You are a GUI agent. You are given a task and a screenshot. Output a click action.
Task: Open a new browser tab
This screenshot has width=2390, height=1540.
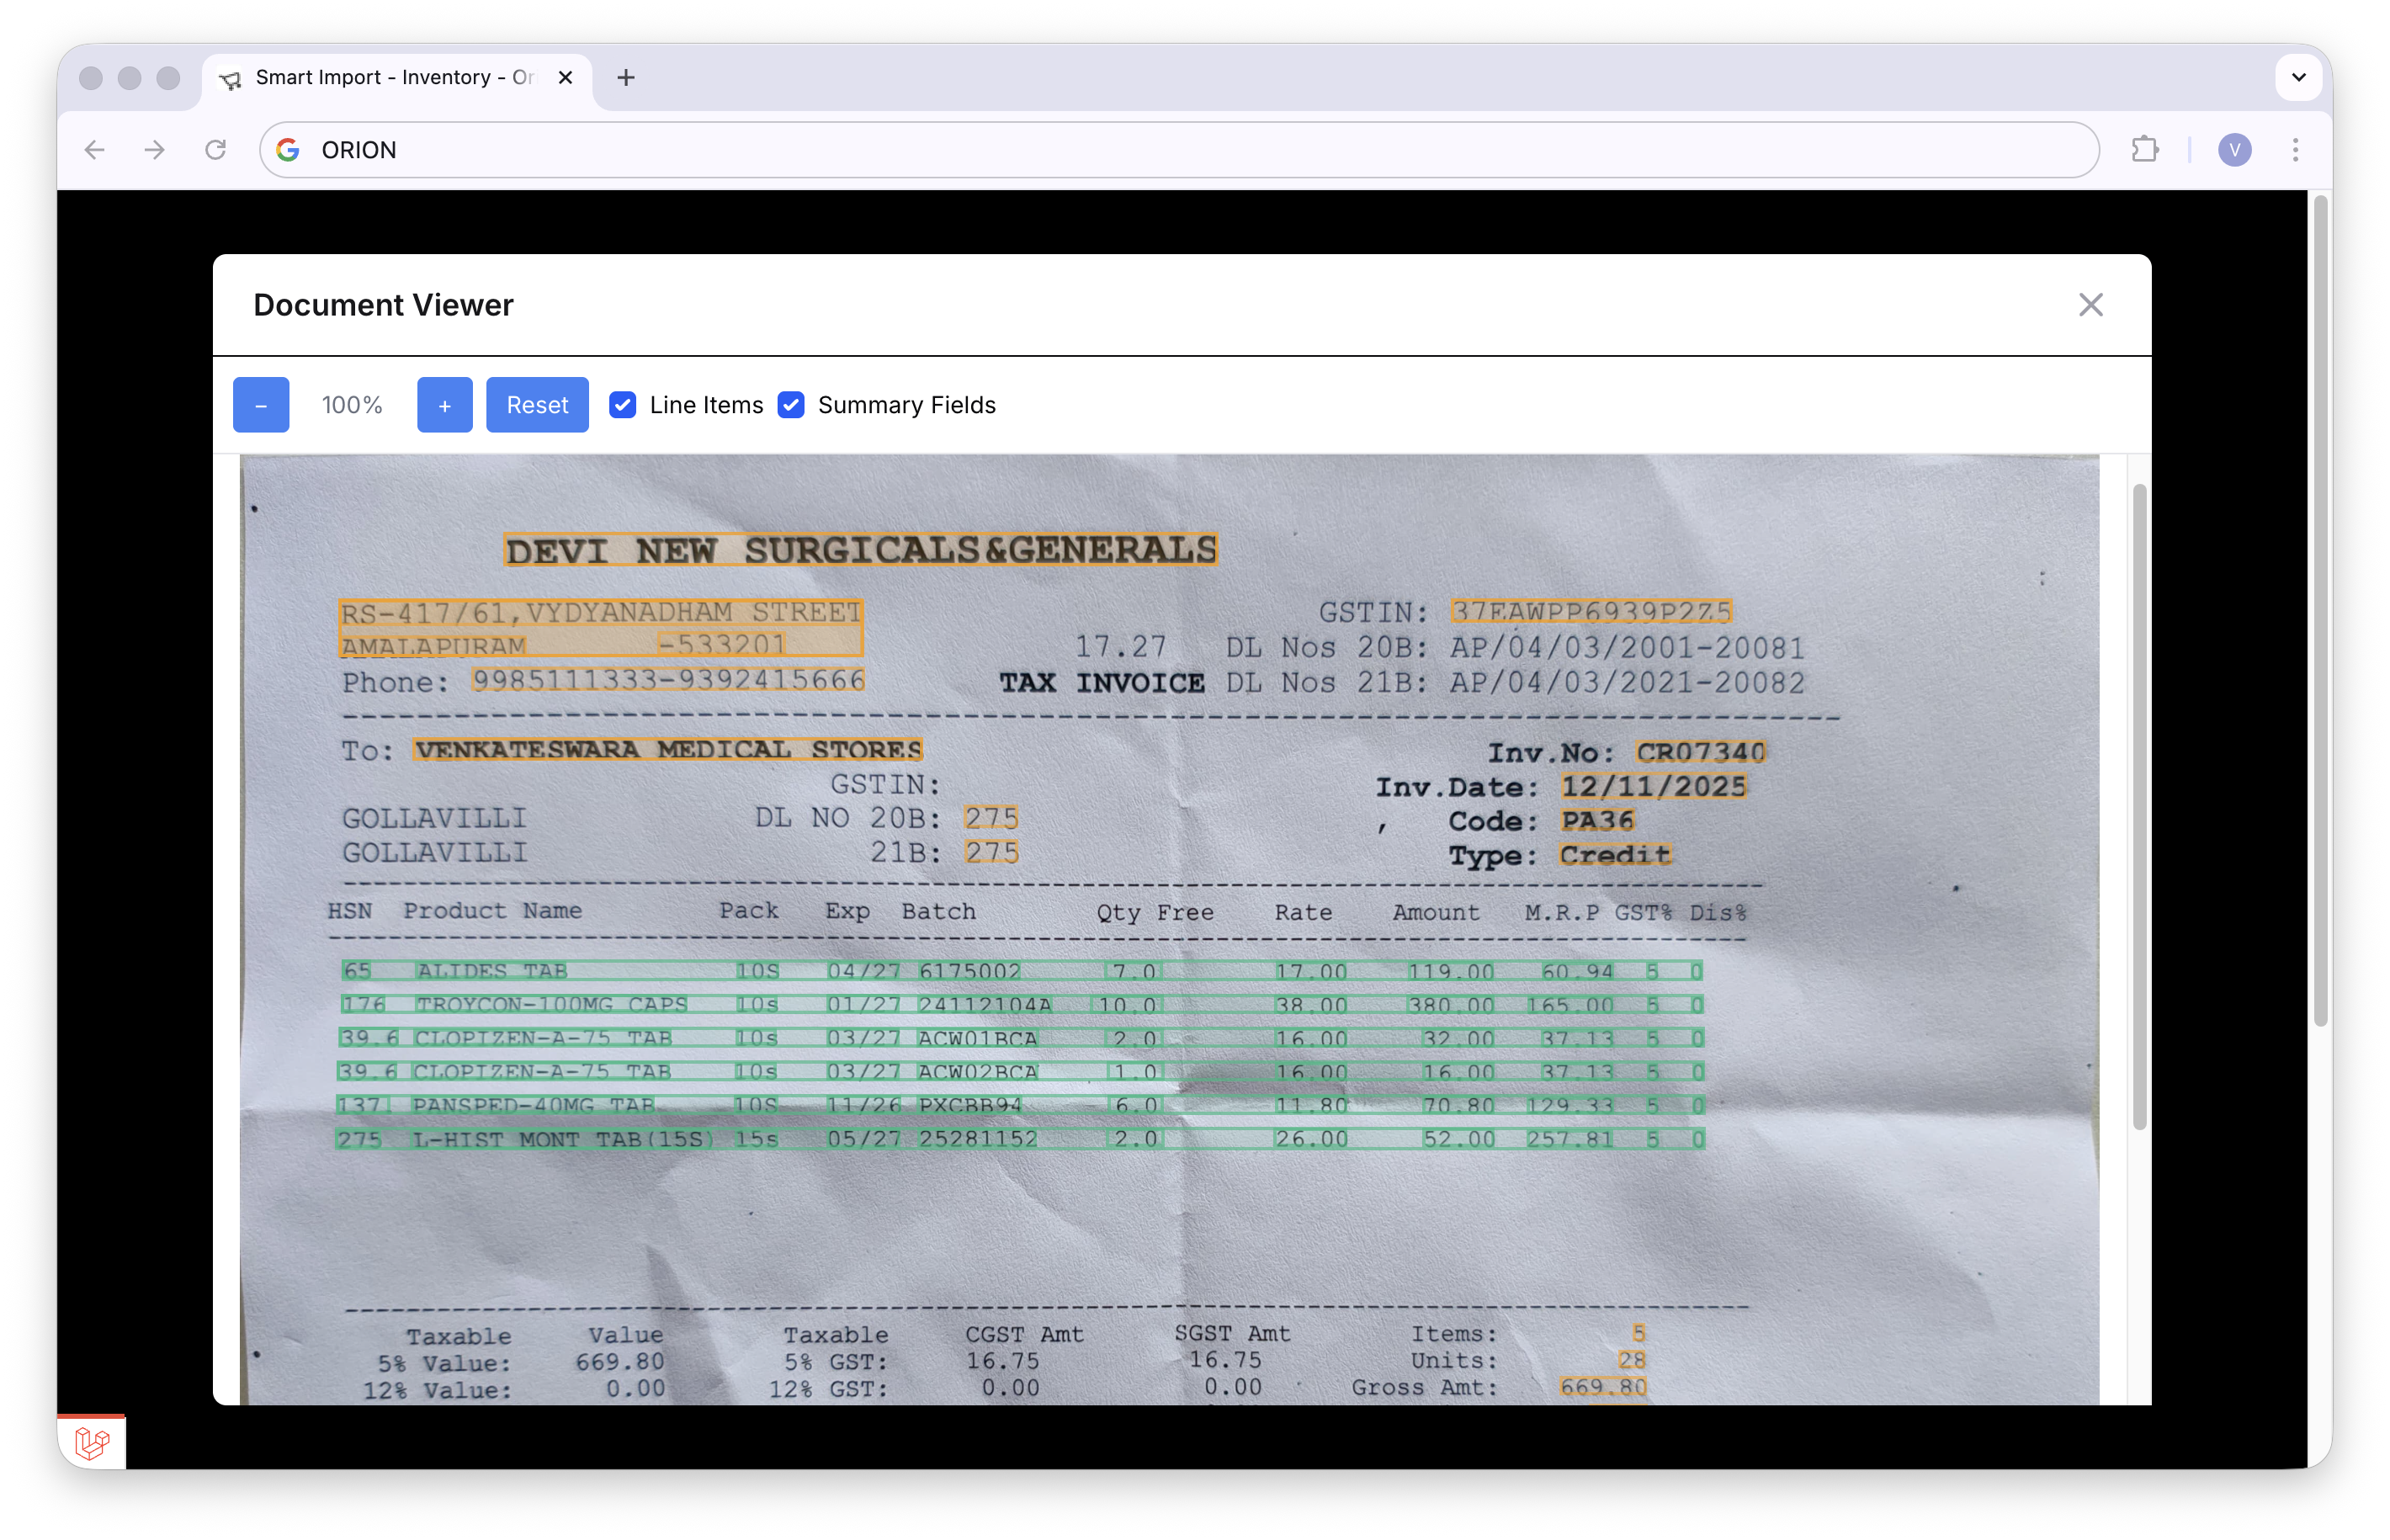626,78
